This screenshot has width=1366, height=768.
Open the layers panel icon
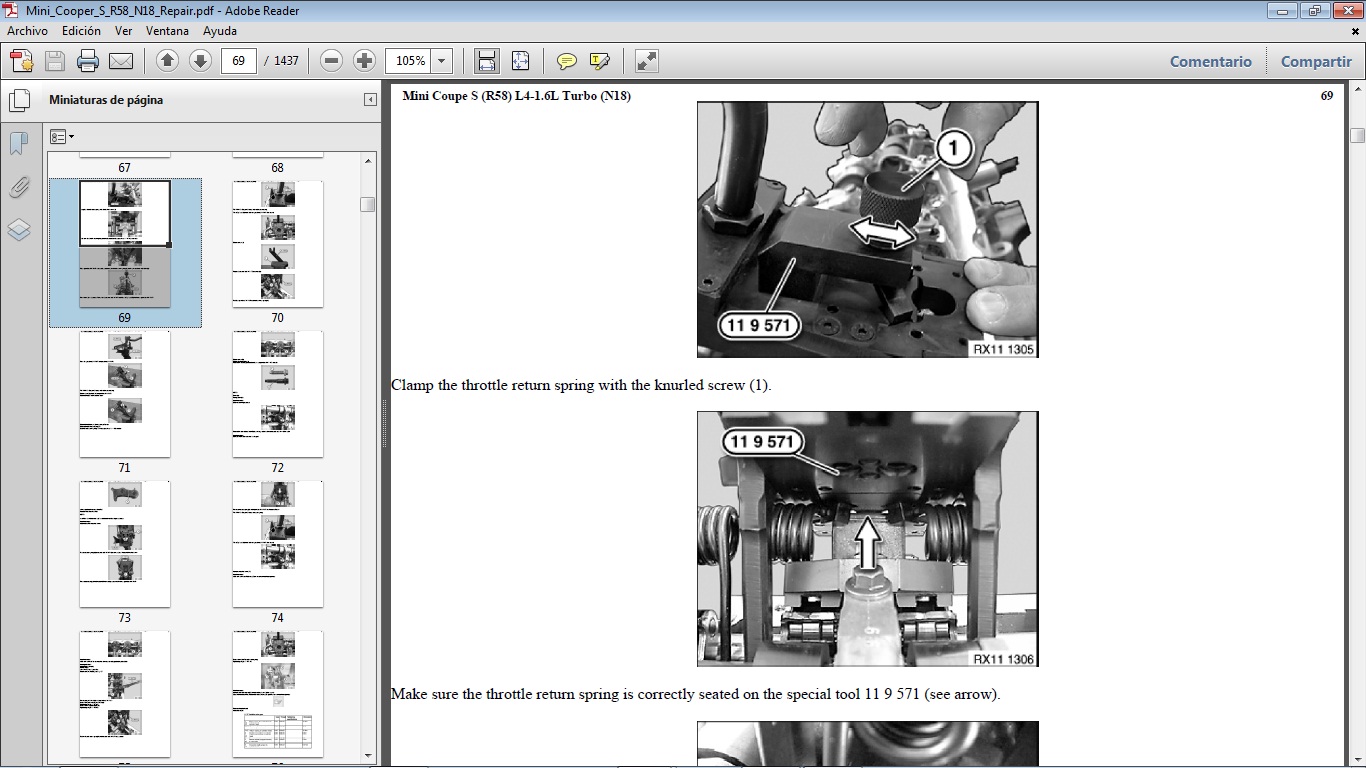pos(18,230)
